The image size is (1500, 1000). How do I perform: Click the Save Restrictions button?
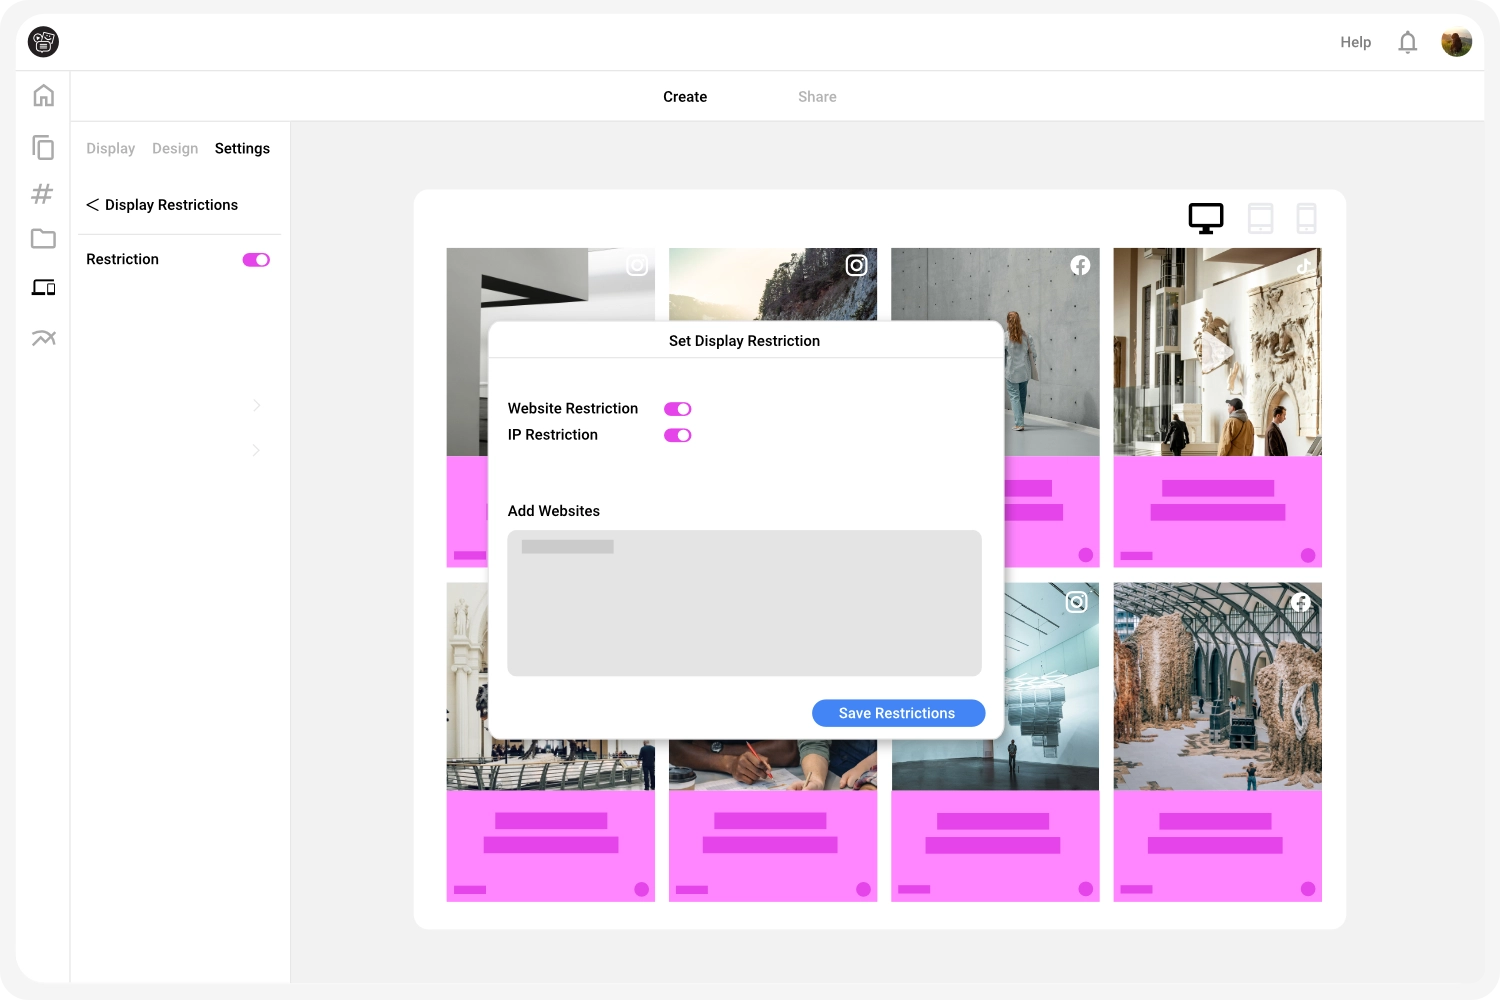pos(898,713)
